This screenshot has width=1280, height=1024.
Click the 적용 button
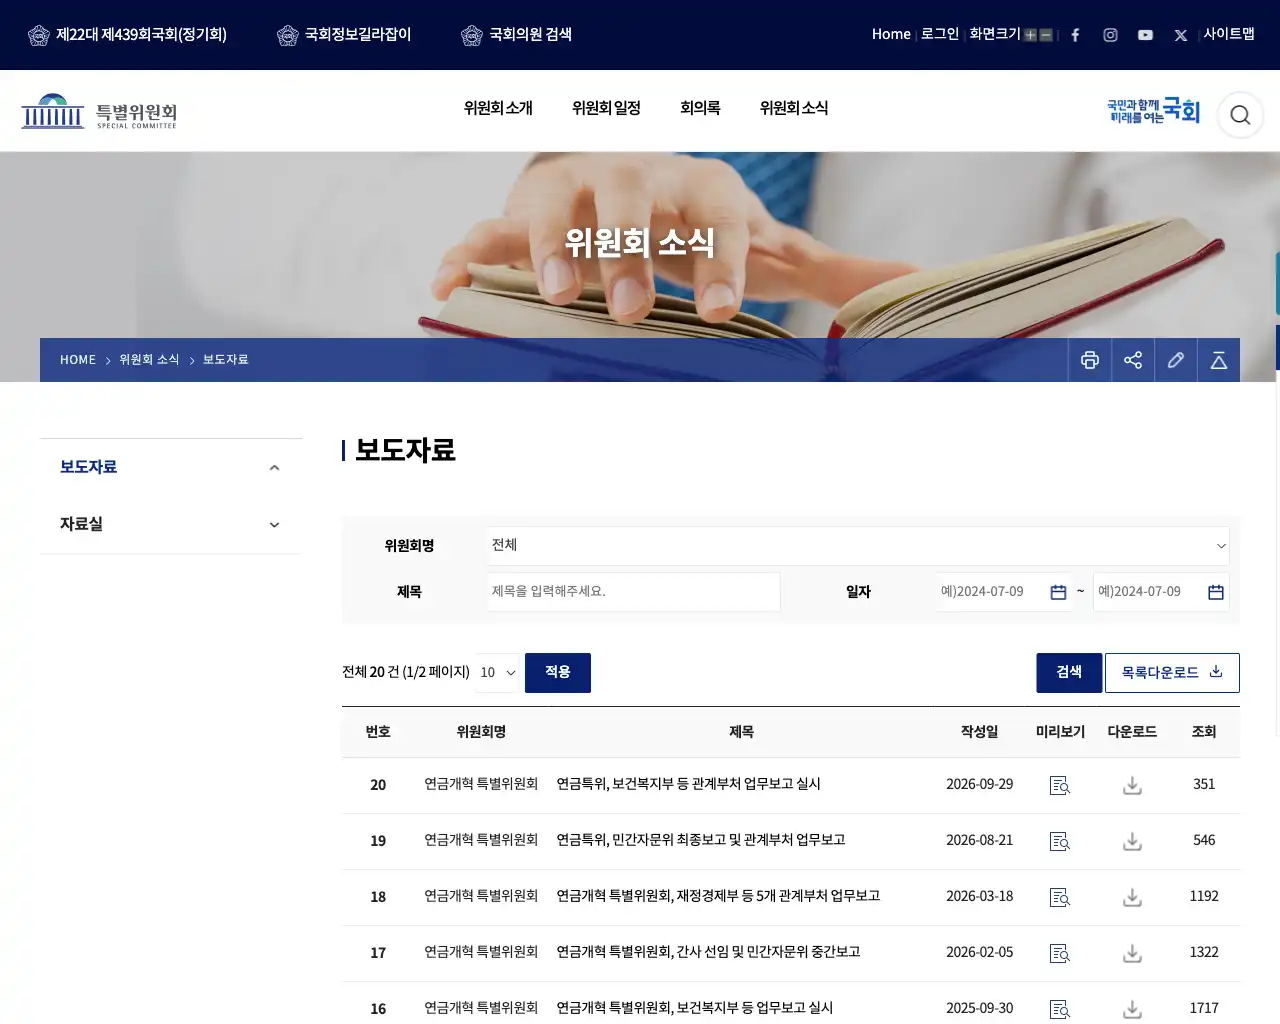(558, 673)
